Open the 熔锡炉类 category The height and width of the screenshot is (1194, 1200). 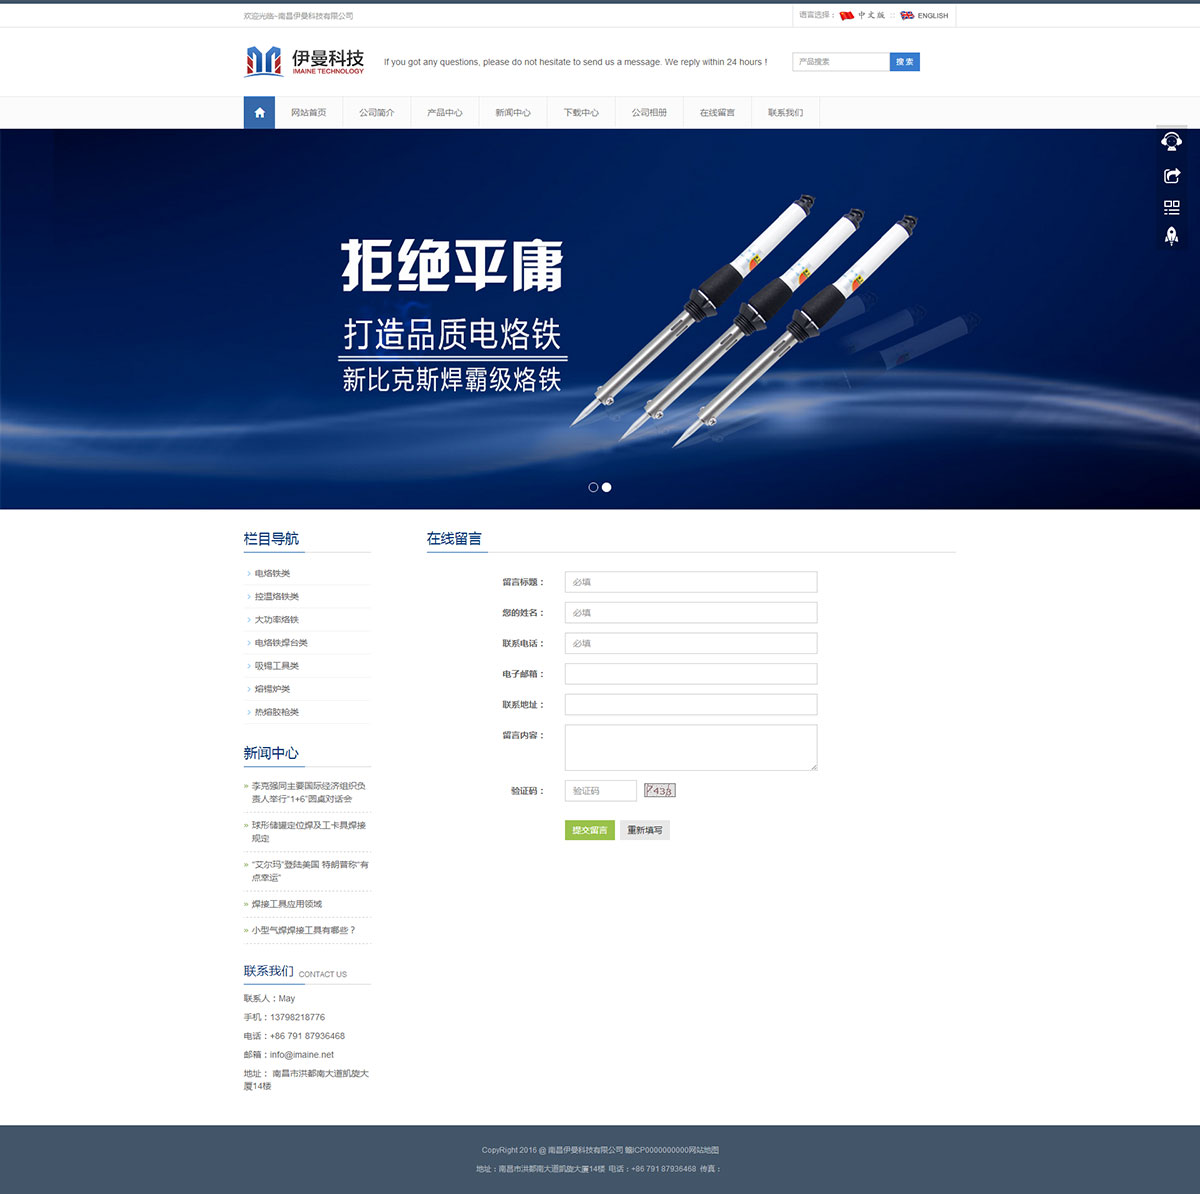pyautogui.click(x=272, y=688)
